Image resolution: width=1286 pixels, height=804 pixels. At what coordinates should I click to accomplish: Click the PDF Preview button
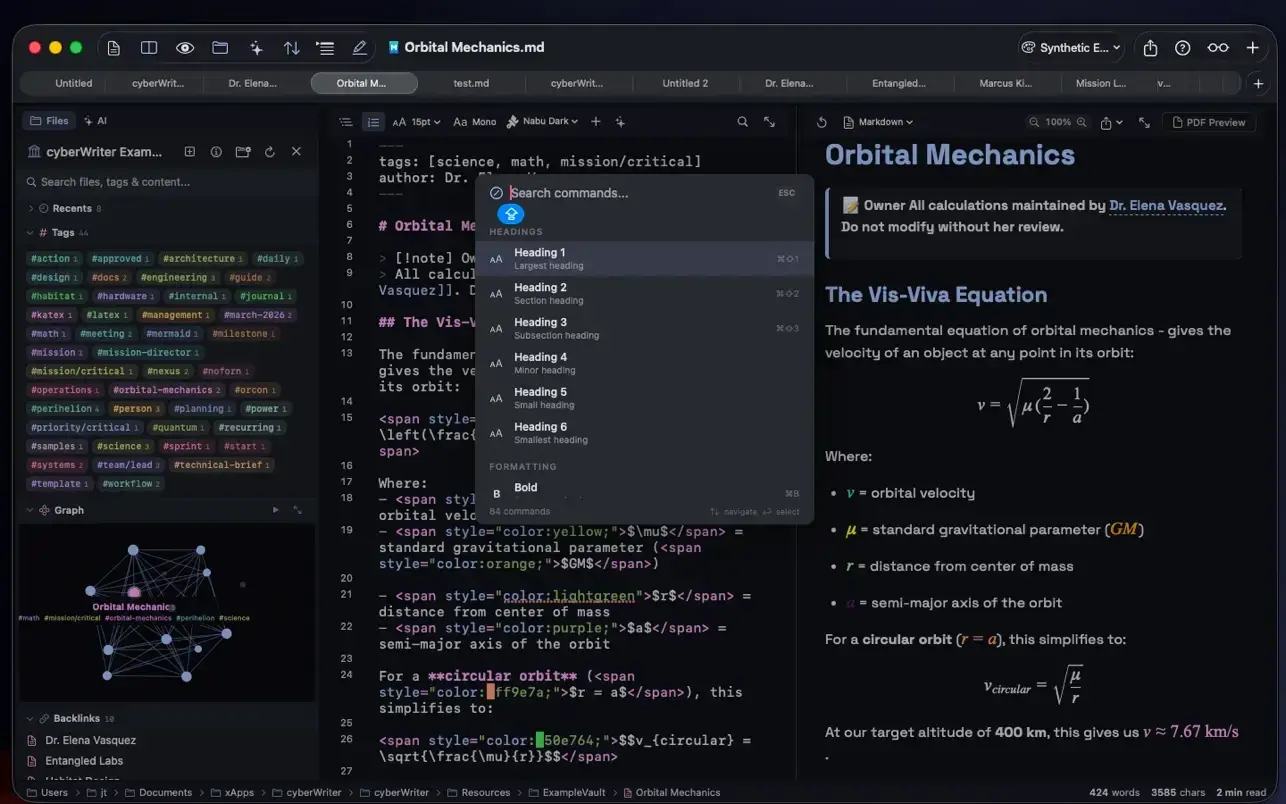tap(1208, 122)
